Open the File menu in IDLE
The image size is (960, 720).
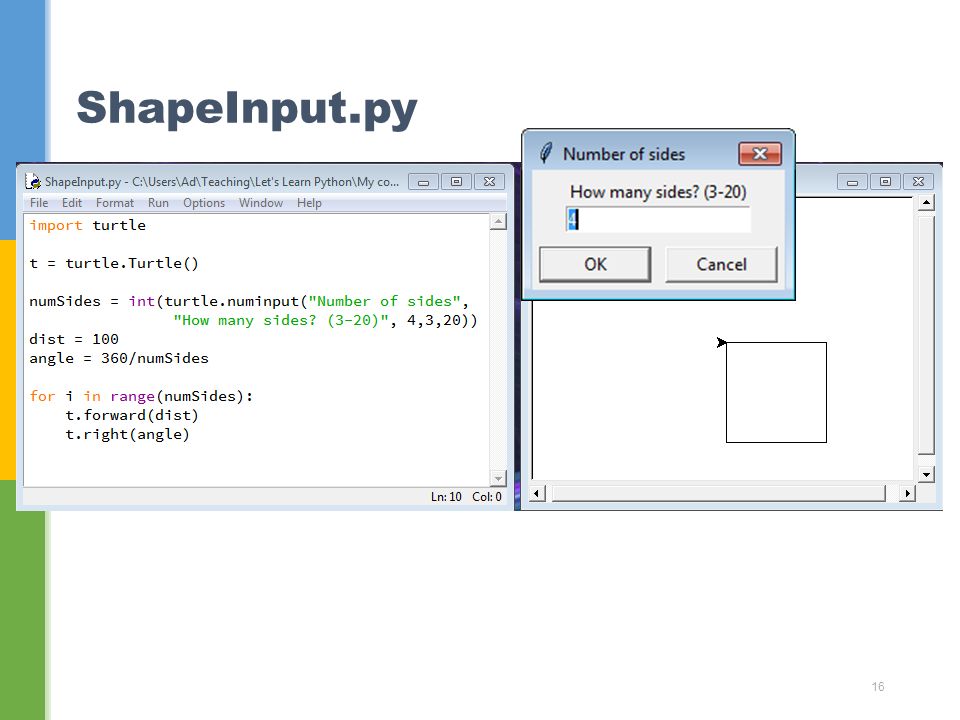click(x=39, y=203)
